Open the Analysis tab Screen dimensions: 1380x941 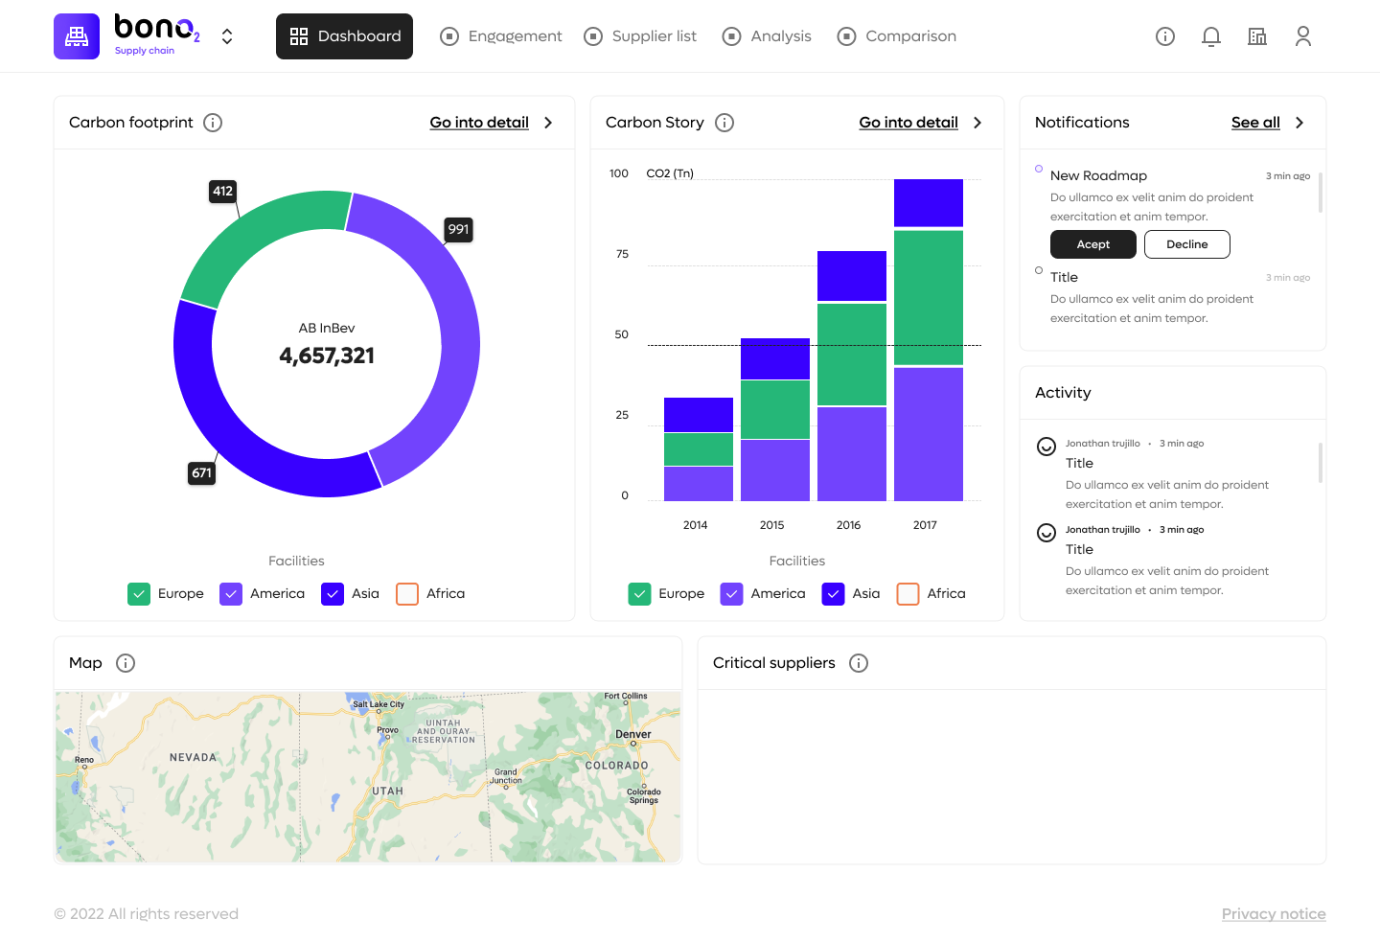tap(766, 37)
